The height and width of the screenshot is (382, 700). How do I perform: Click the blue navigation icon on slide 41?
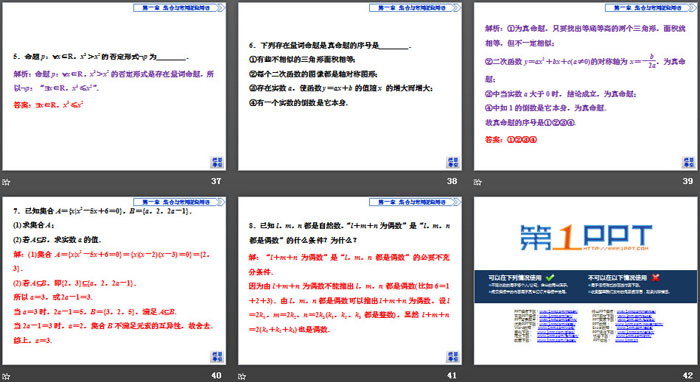tap(453, 357)
